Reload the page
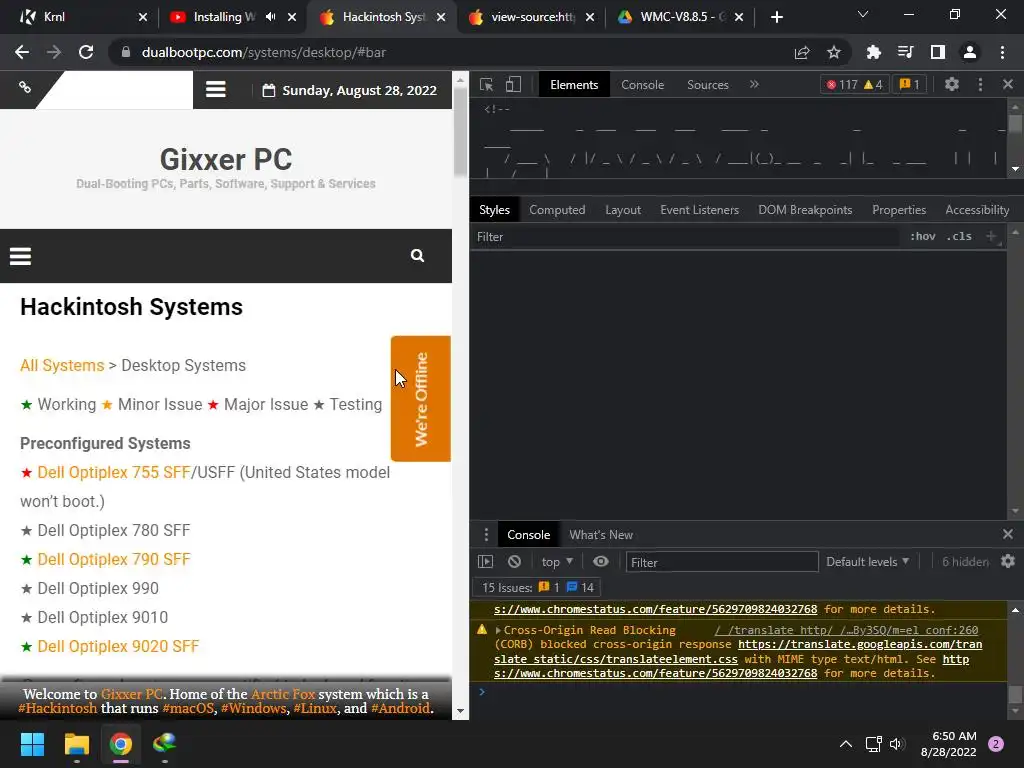 click(86, 52)
